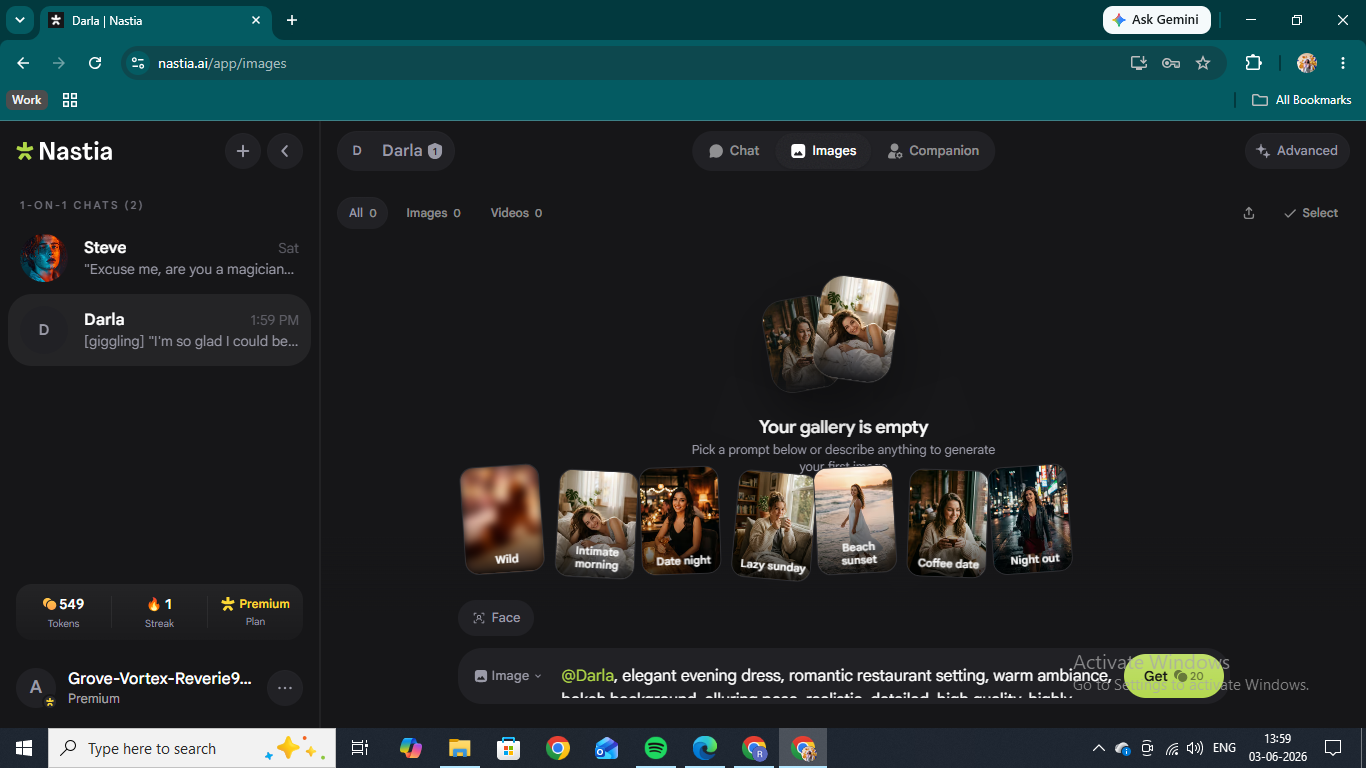The height and width of the screenshot is (768, 1366).
Task: Filter gallery by Images 0
Action: click(x=433, y=213)
